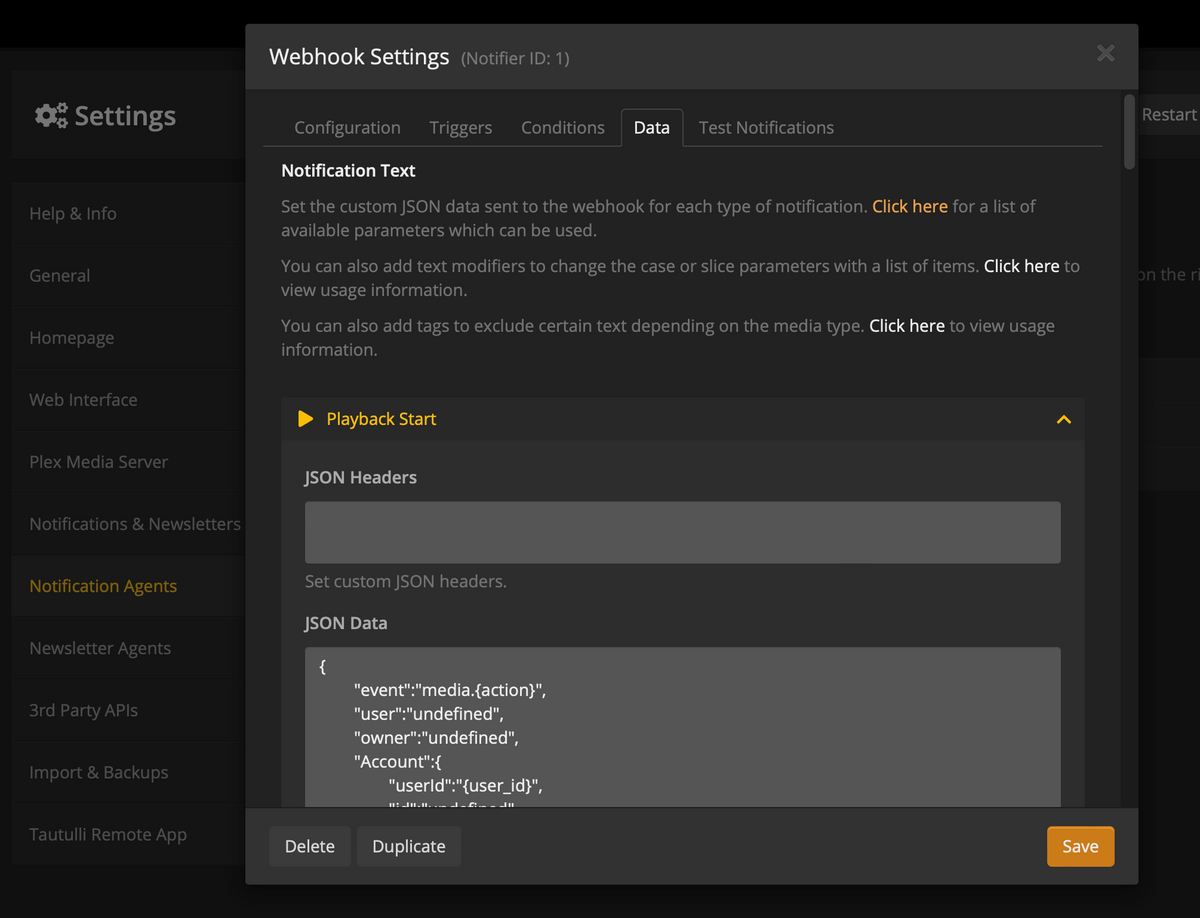Click the JSON Headers input field
The image size is (1200, 918).
(682, 532)
